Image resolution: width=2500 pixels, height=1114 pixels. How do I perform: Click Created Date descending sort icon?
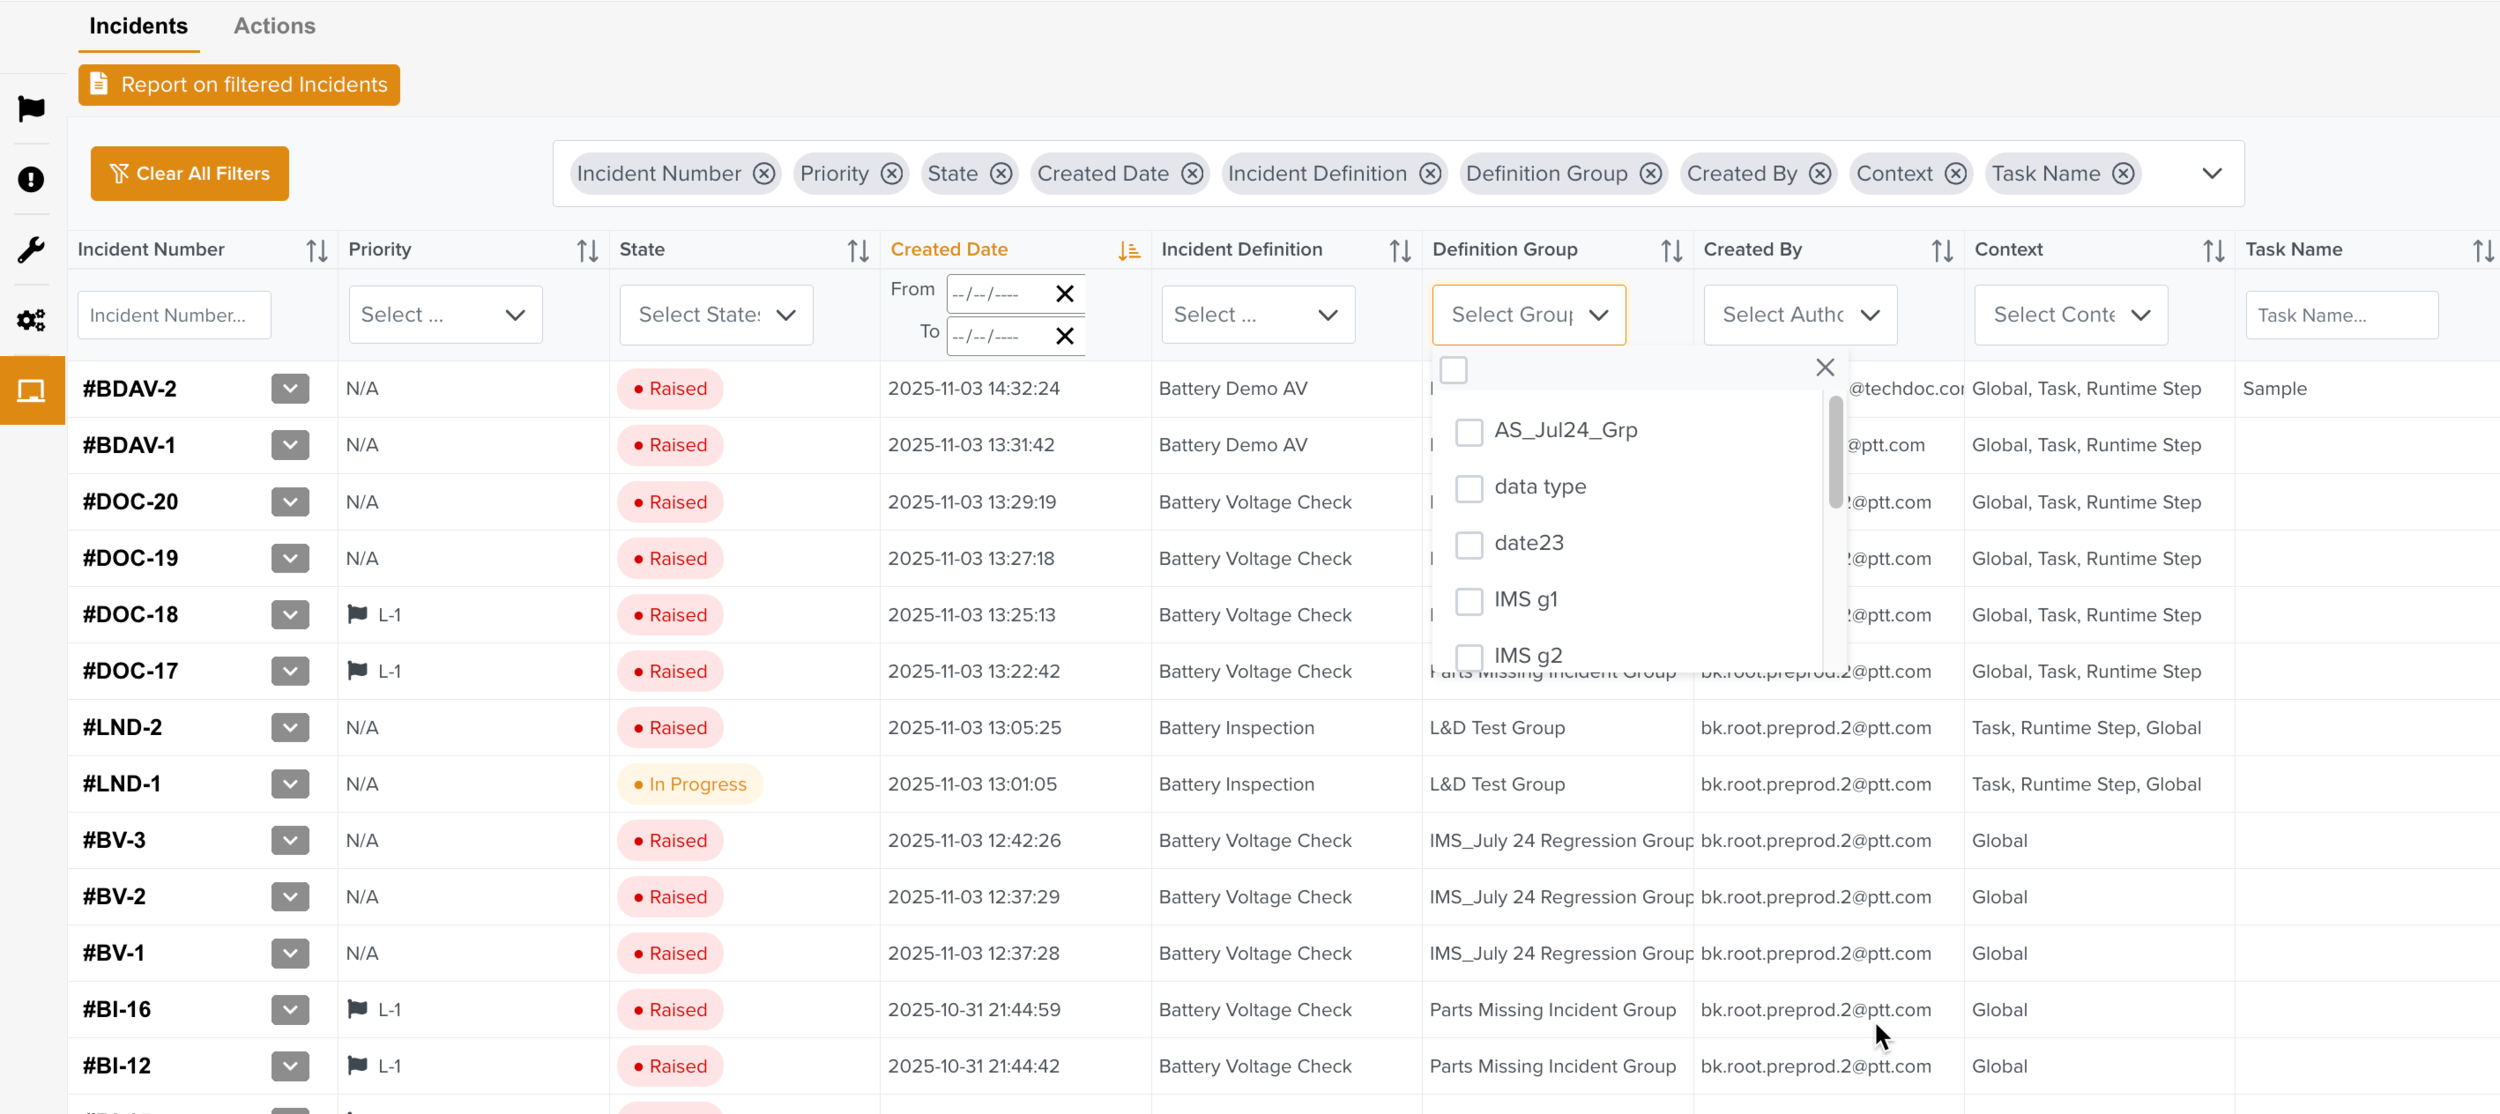1129,251
